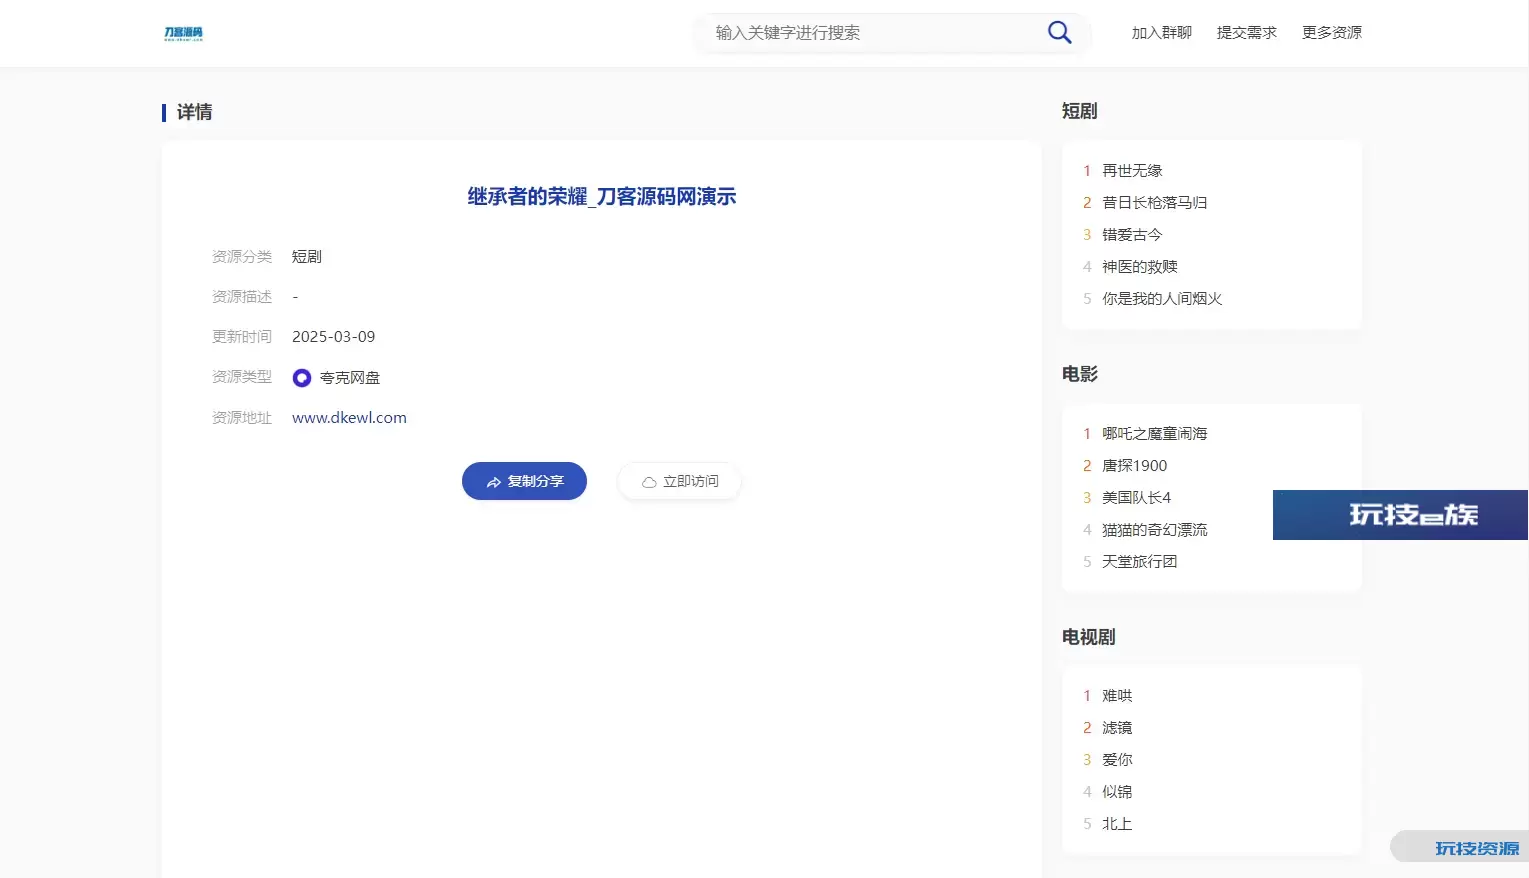Select the TV series 似锦
The width and height of the screenshot is (1529, 878).
pyautogui.click(x=1117, y=792)
